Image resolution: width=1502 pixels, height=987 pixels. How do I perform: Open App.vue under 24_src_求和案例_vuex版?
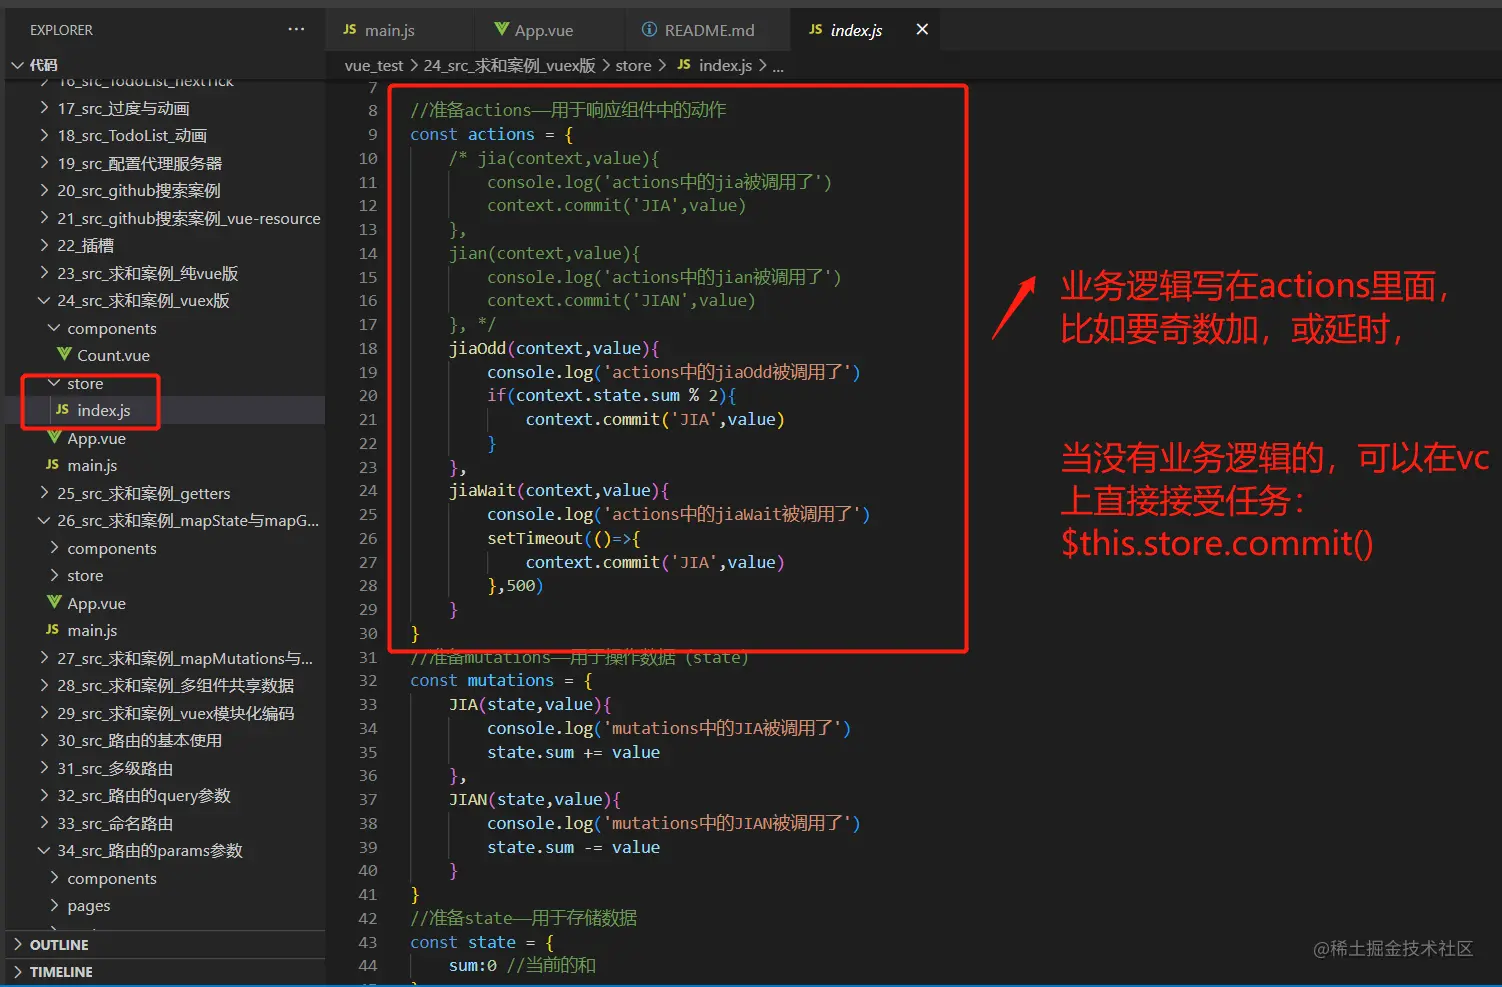(x=96, y=438)
